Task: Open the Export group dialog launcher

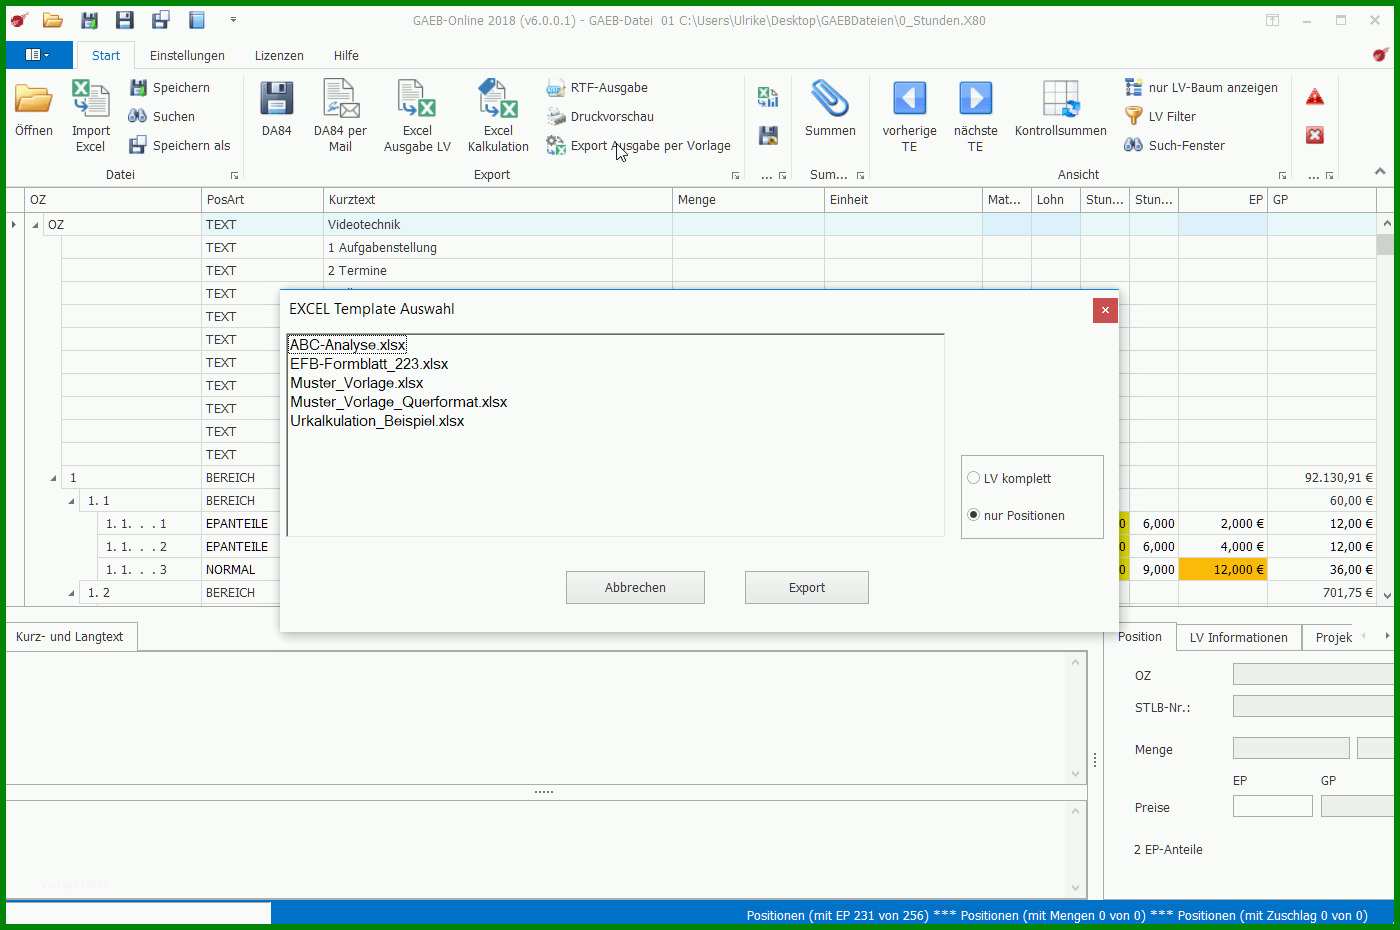Action: 735,176
